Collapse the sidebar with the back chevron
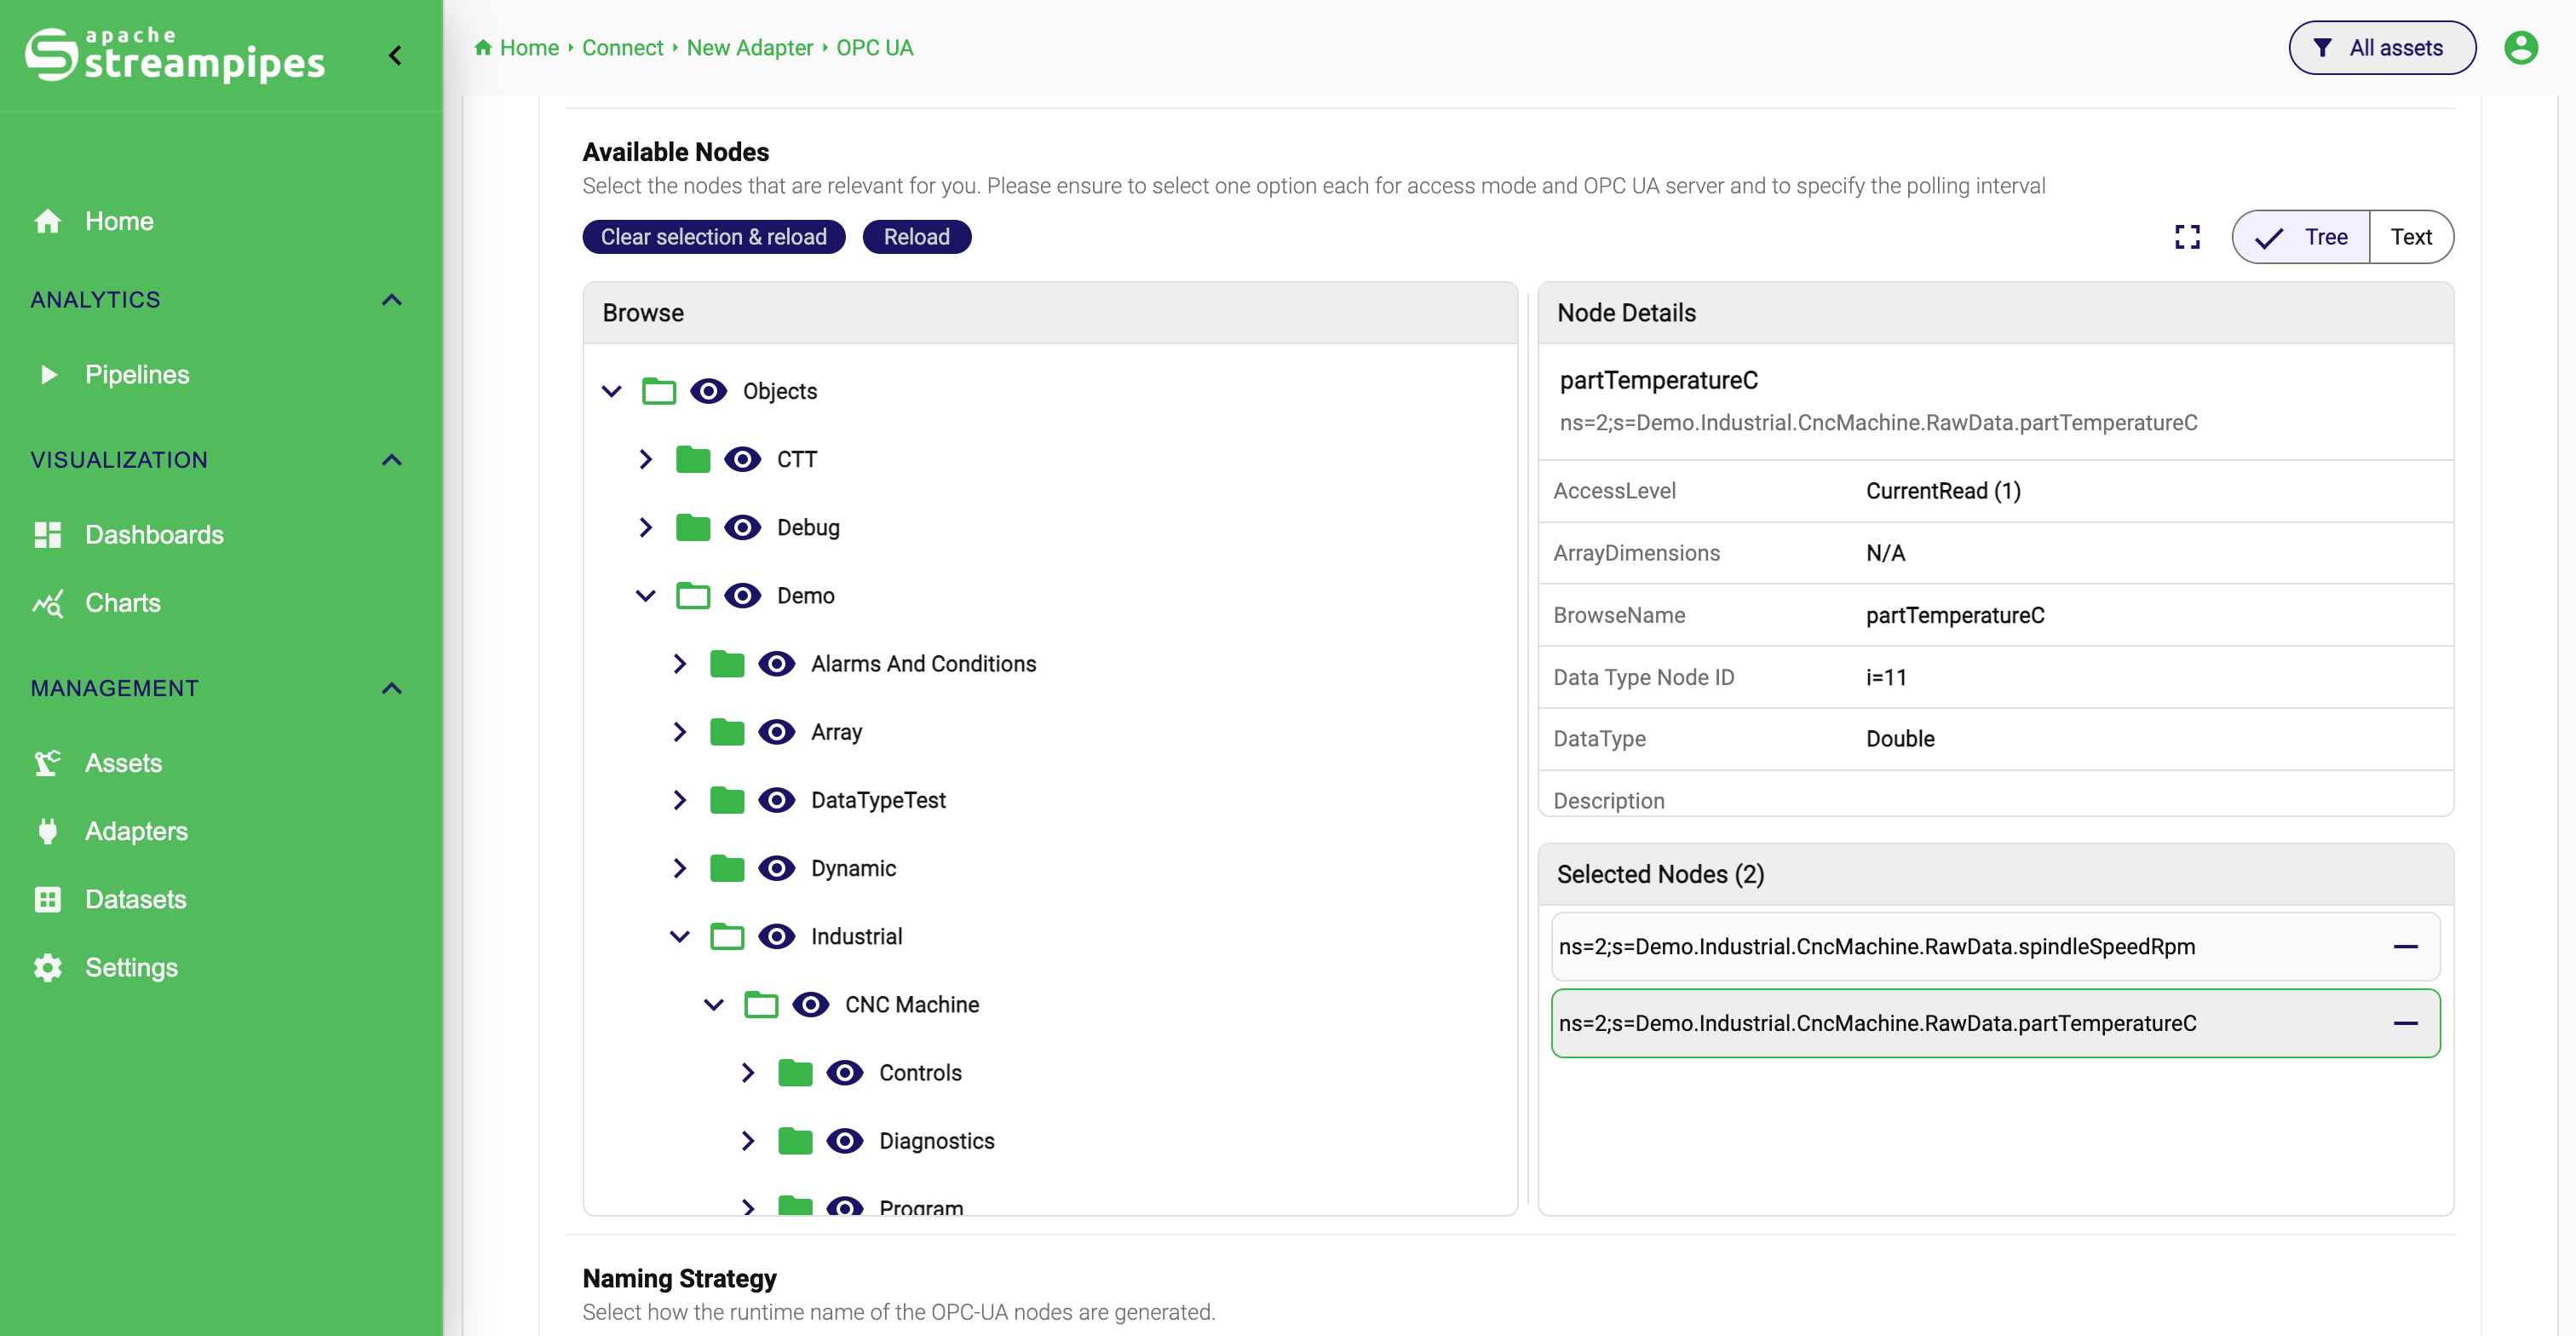 coord(395,55)
